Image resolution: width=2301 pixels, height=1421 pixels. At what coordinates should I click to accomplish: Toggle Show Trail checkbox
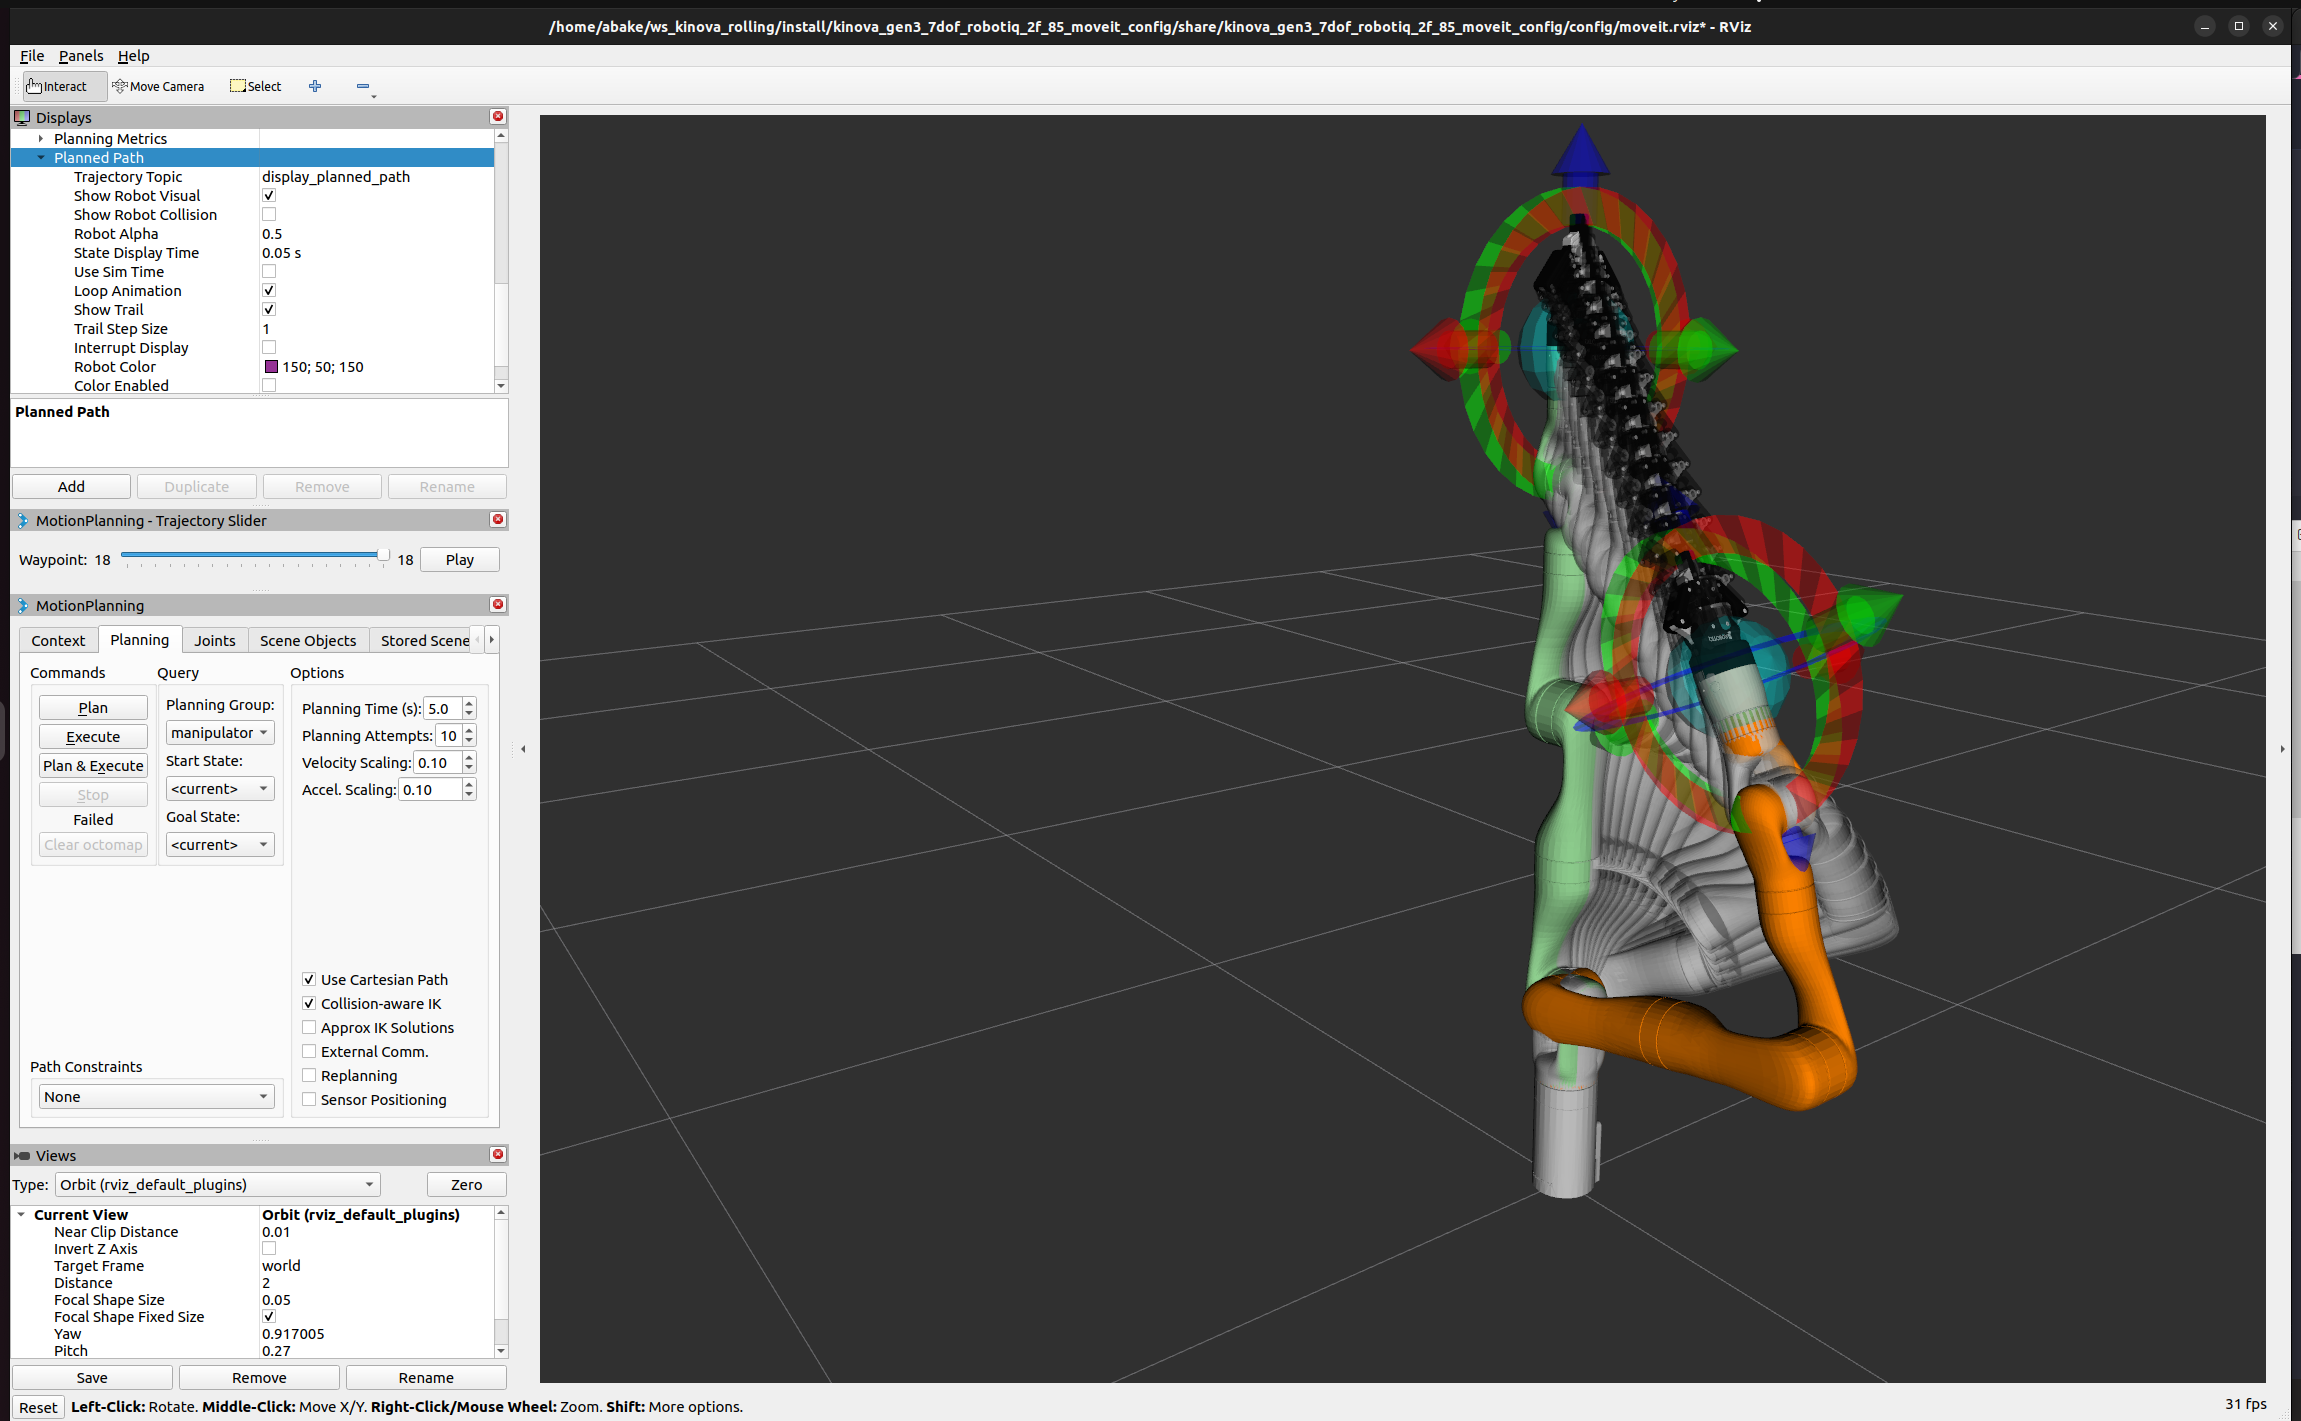pos(269,310)
